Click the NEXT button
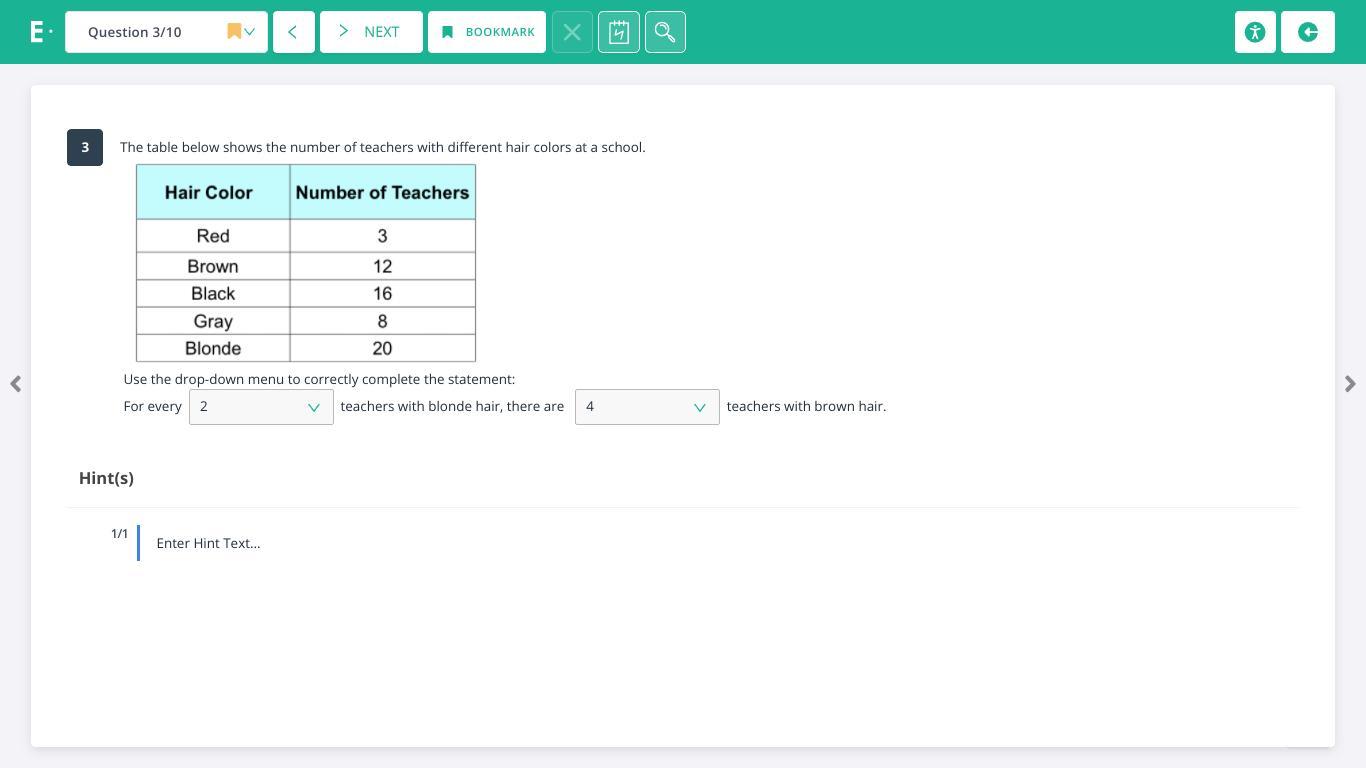1366x768 pixels. (x=371, y=32)
